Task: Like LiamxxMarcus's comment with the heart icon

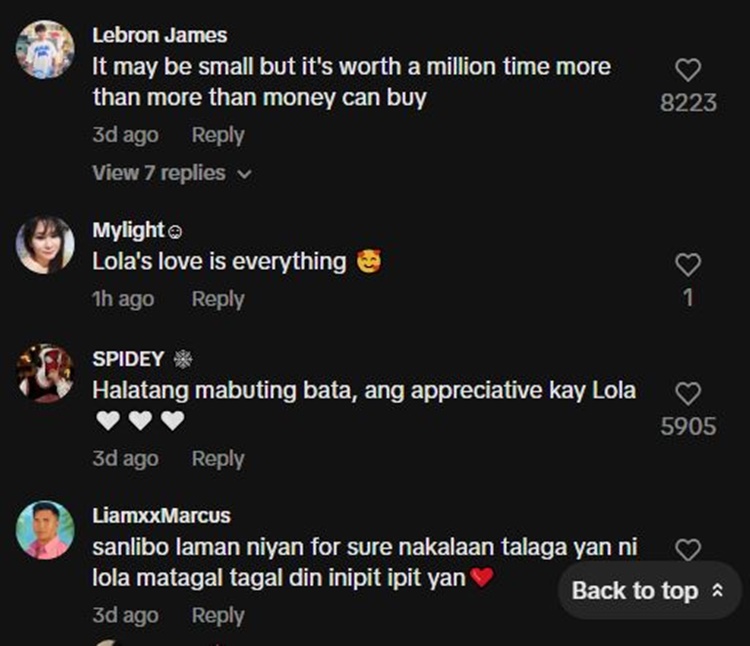Action: point(688,549)
